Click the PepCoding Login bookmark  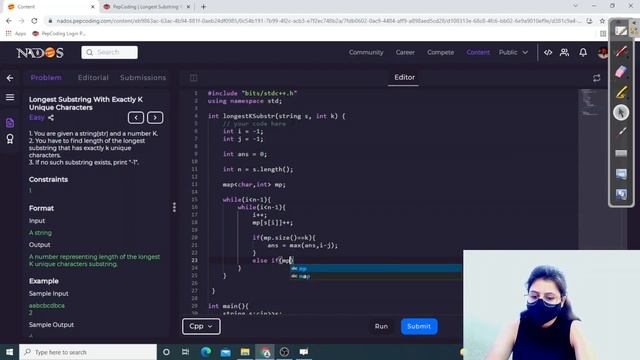tap(59, 33)
